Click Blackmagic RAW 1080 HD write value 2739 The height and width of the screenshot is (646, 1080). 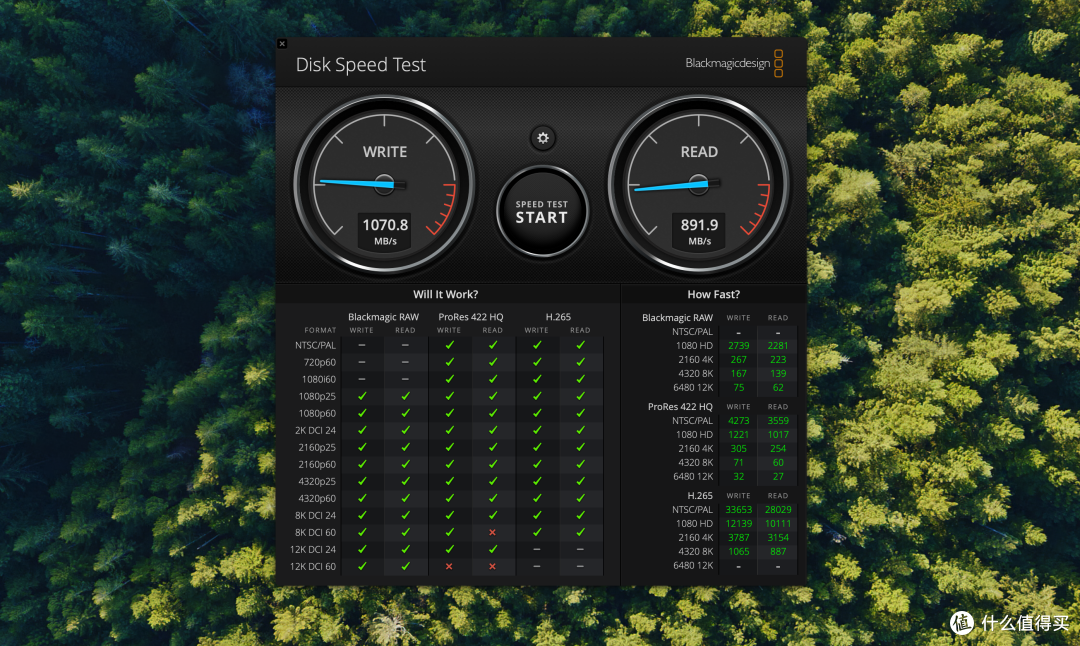[738, 346]
